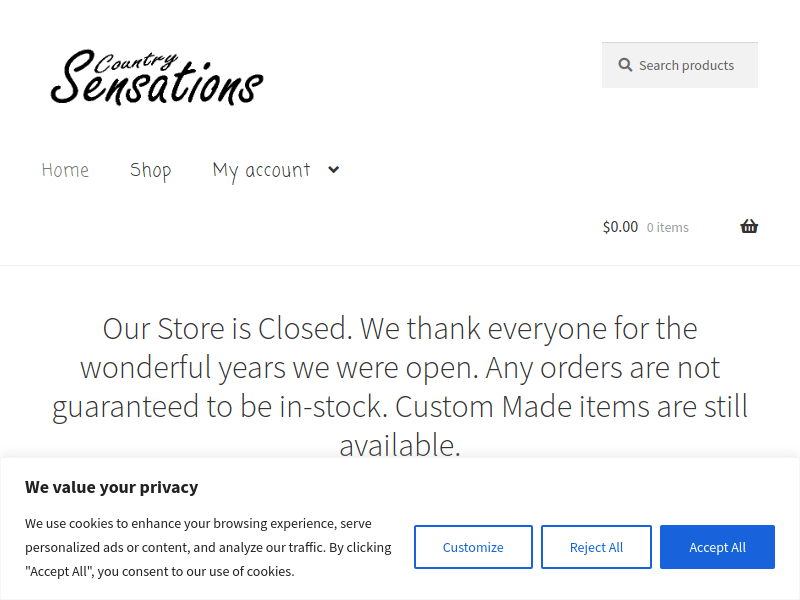This screenshot has height=600, width=800.
Task: Click the 'Any orders are not' text
Action: click(603, 367)
